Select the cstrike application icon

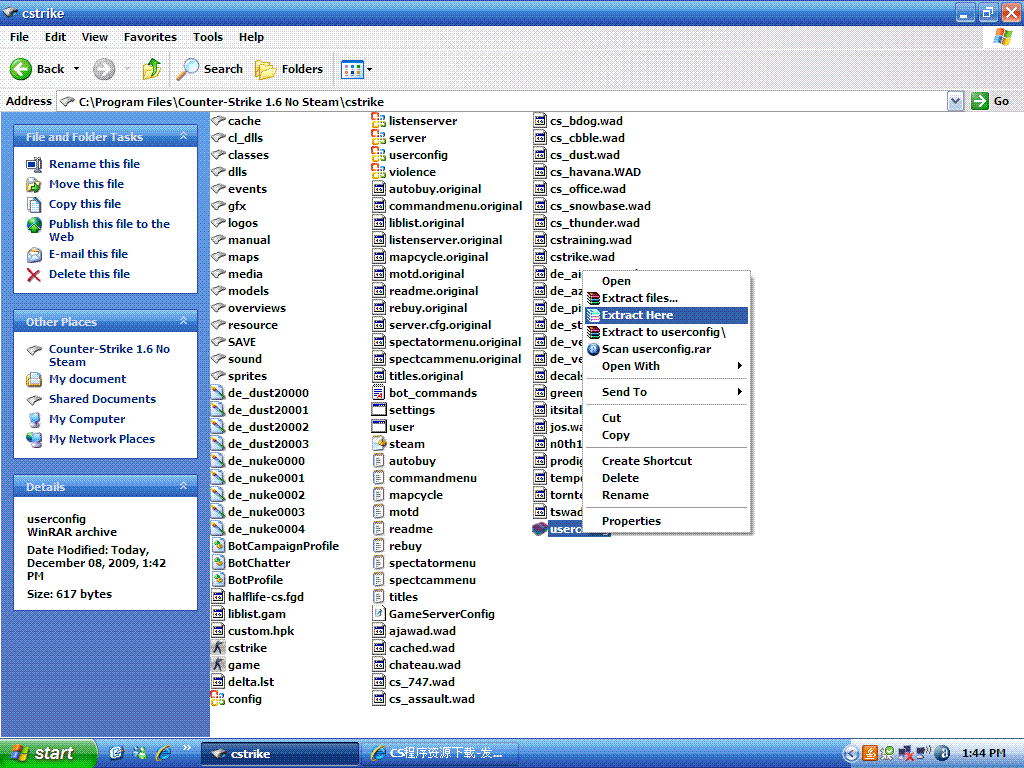(219, 648)
